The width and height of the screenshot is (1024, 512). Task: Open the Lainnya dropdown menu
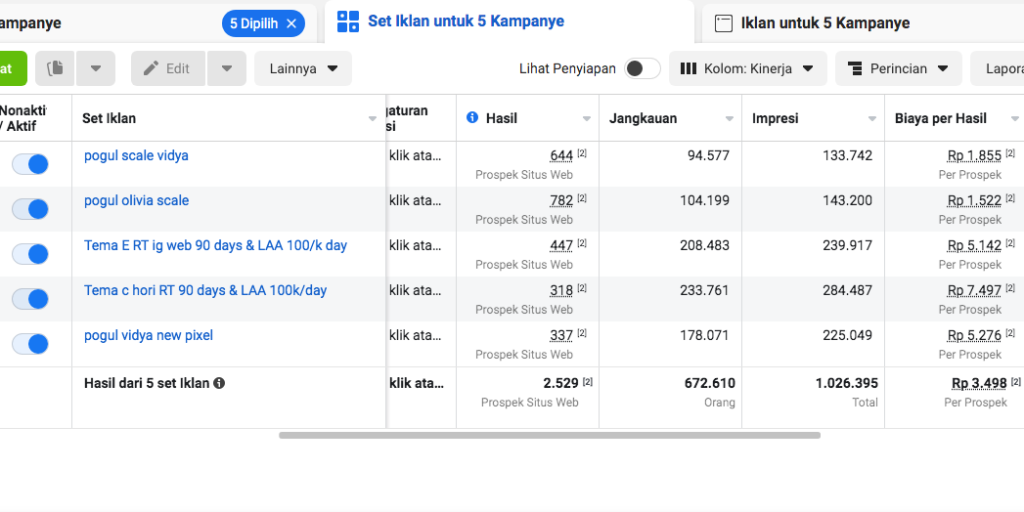pyautogui.click(x=303, y=69)
